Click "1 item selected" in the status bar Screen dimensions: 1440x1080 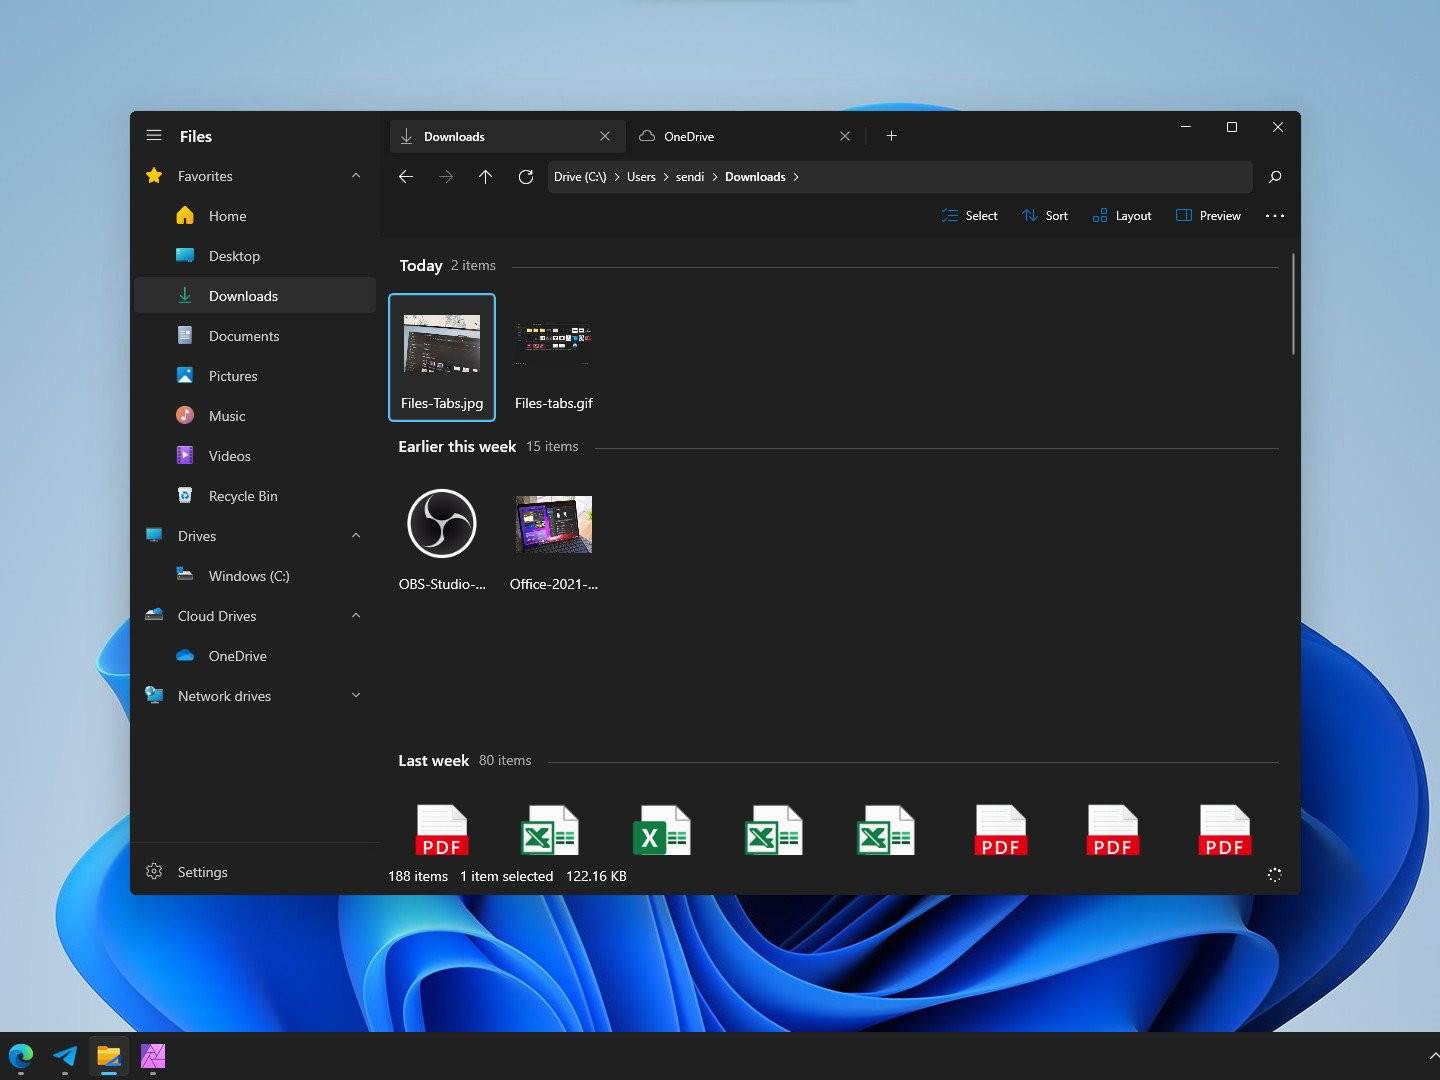[x=506, y=876]
